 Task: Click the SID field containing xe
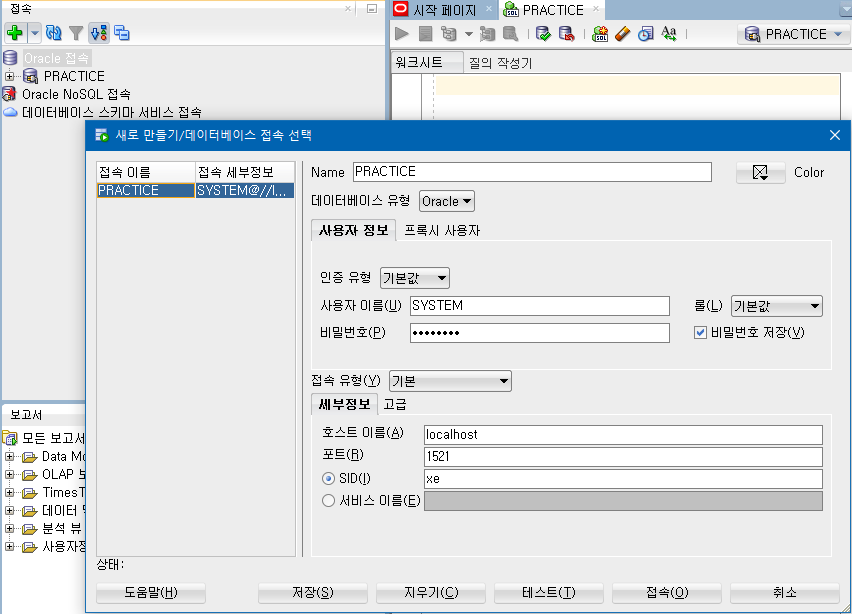[x=623, y=479]
